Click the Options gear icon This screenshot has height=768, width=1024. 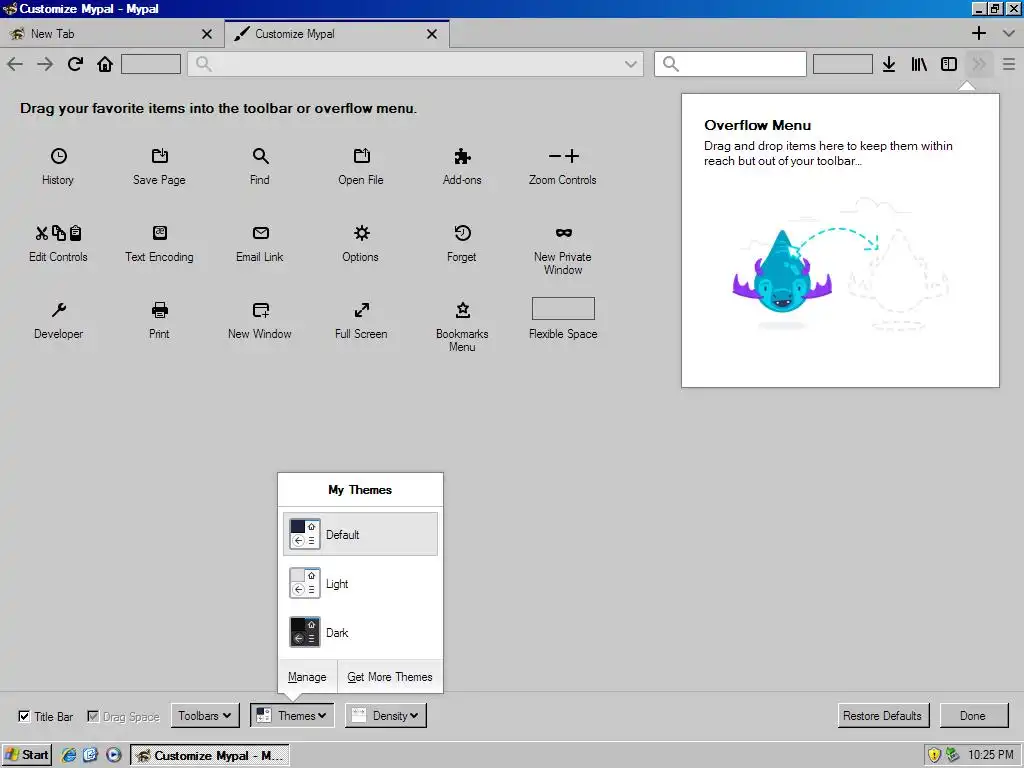(361, 233)
